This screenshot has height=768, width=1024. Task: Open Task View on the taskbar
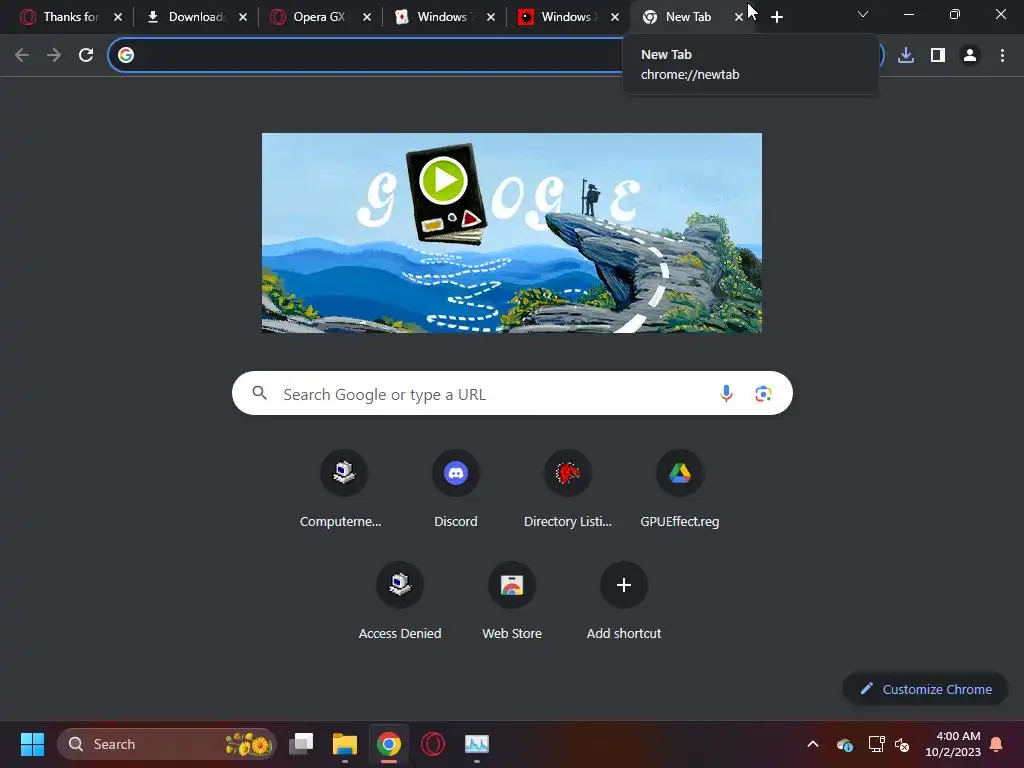[301, 744]
